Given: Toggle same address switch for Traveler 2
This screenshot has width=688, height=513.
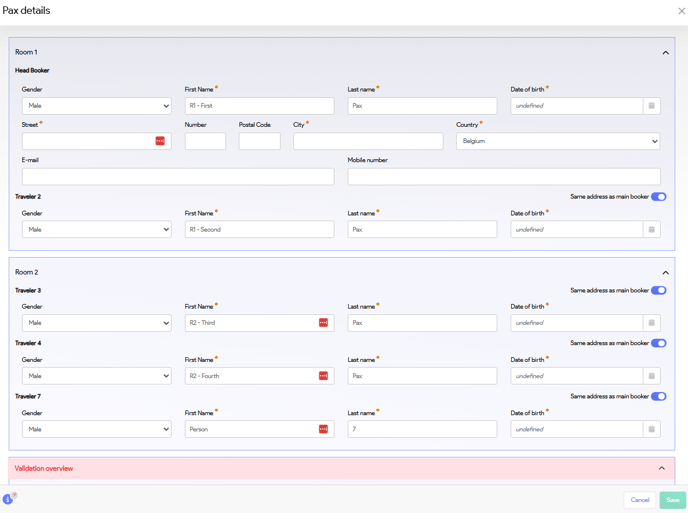Looking at the screenshot, I should 658,197.
